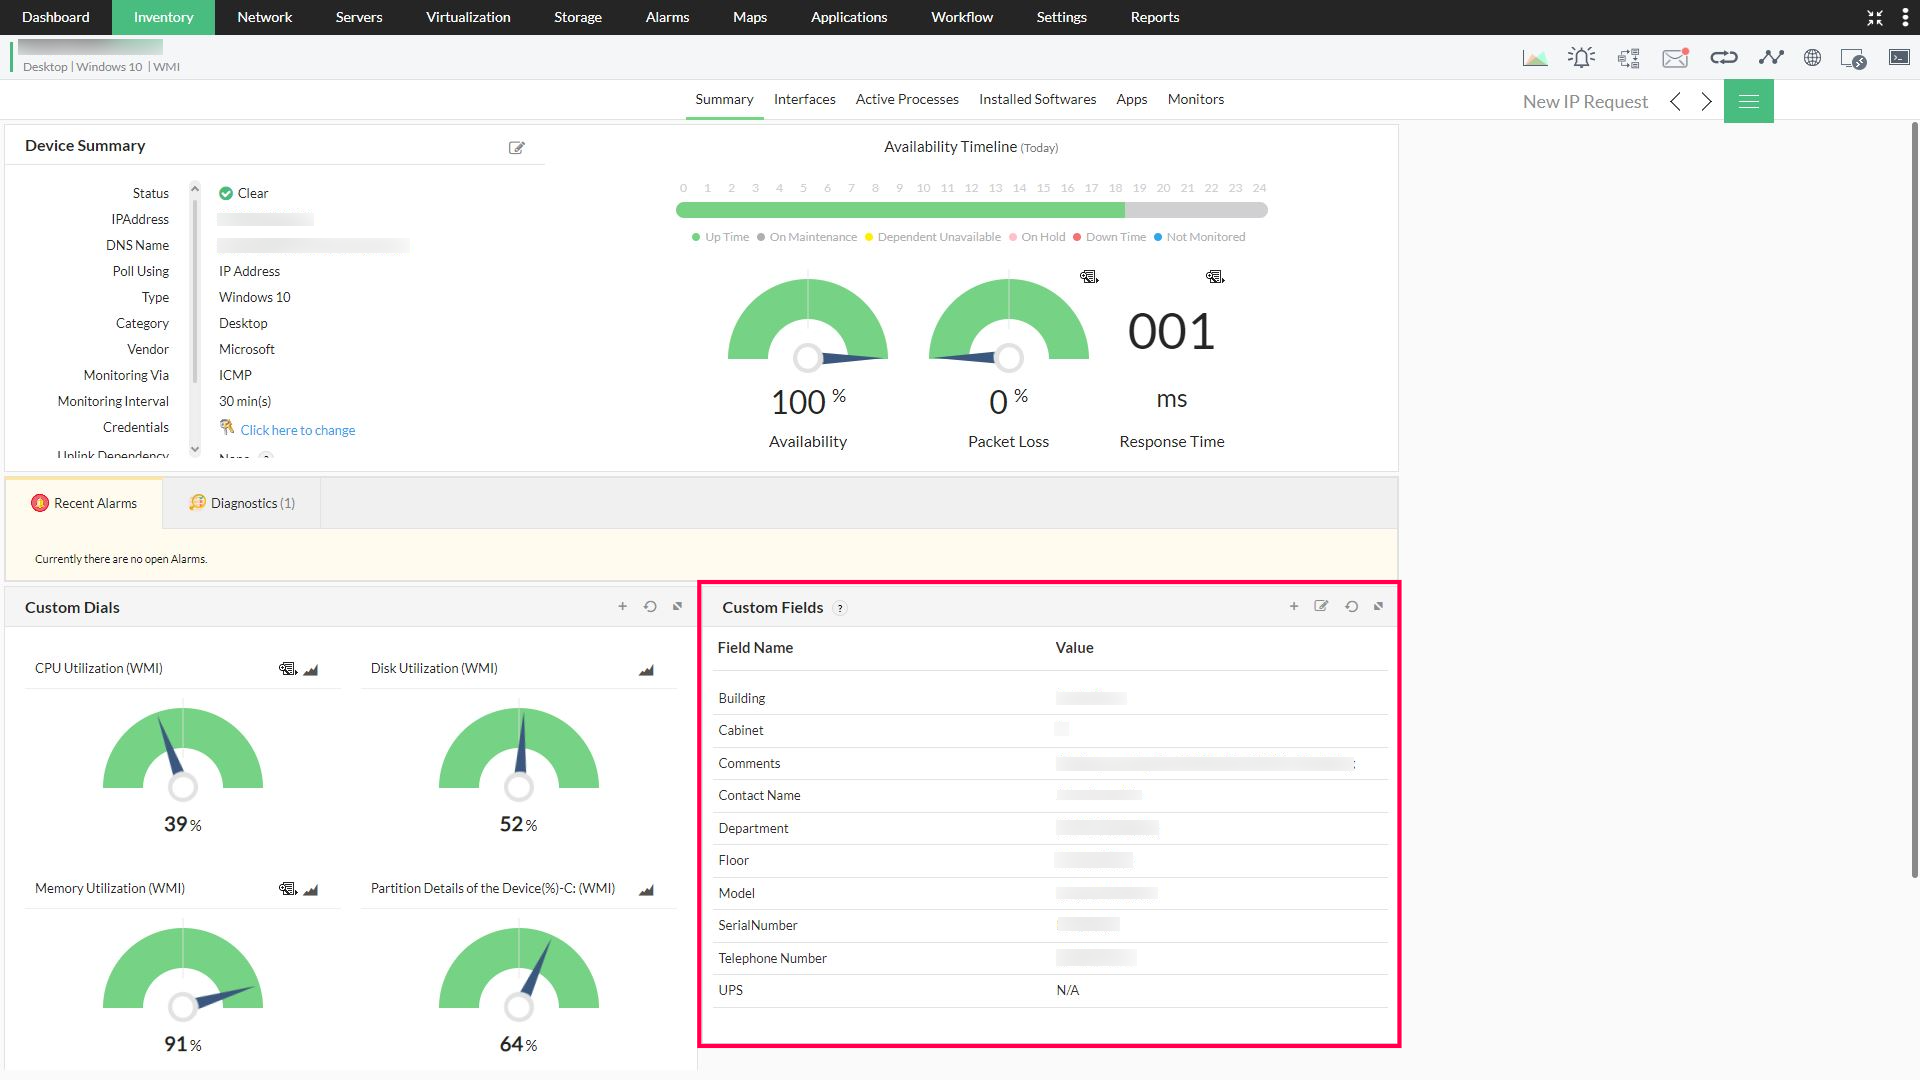Refresh the Custom Dials panel

coord(650,606)
